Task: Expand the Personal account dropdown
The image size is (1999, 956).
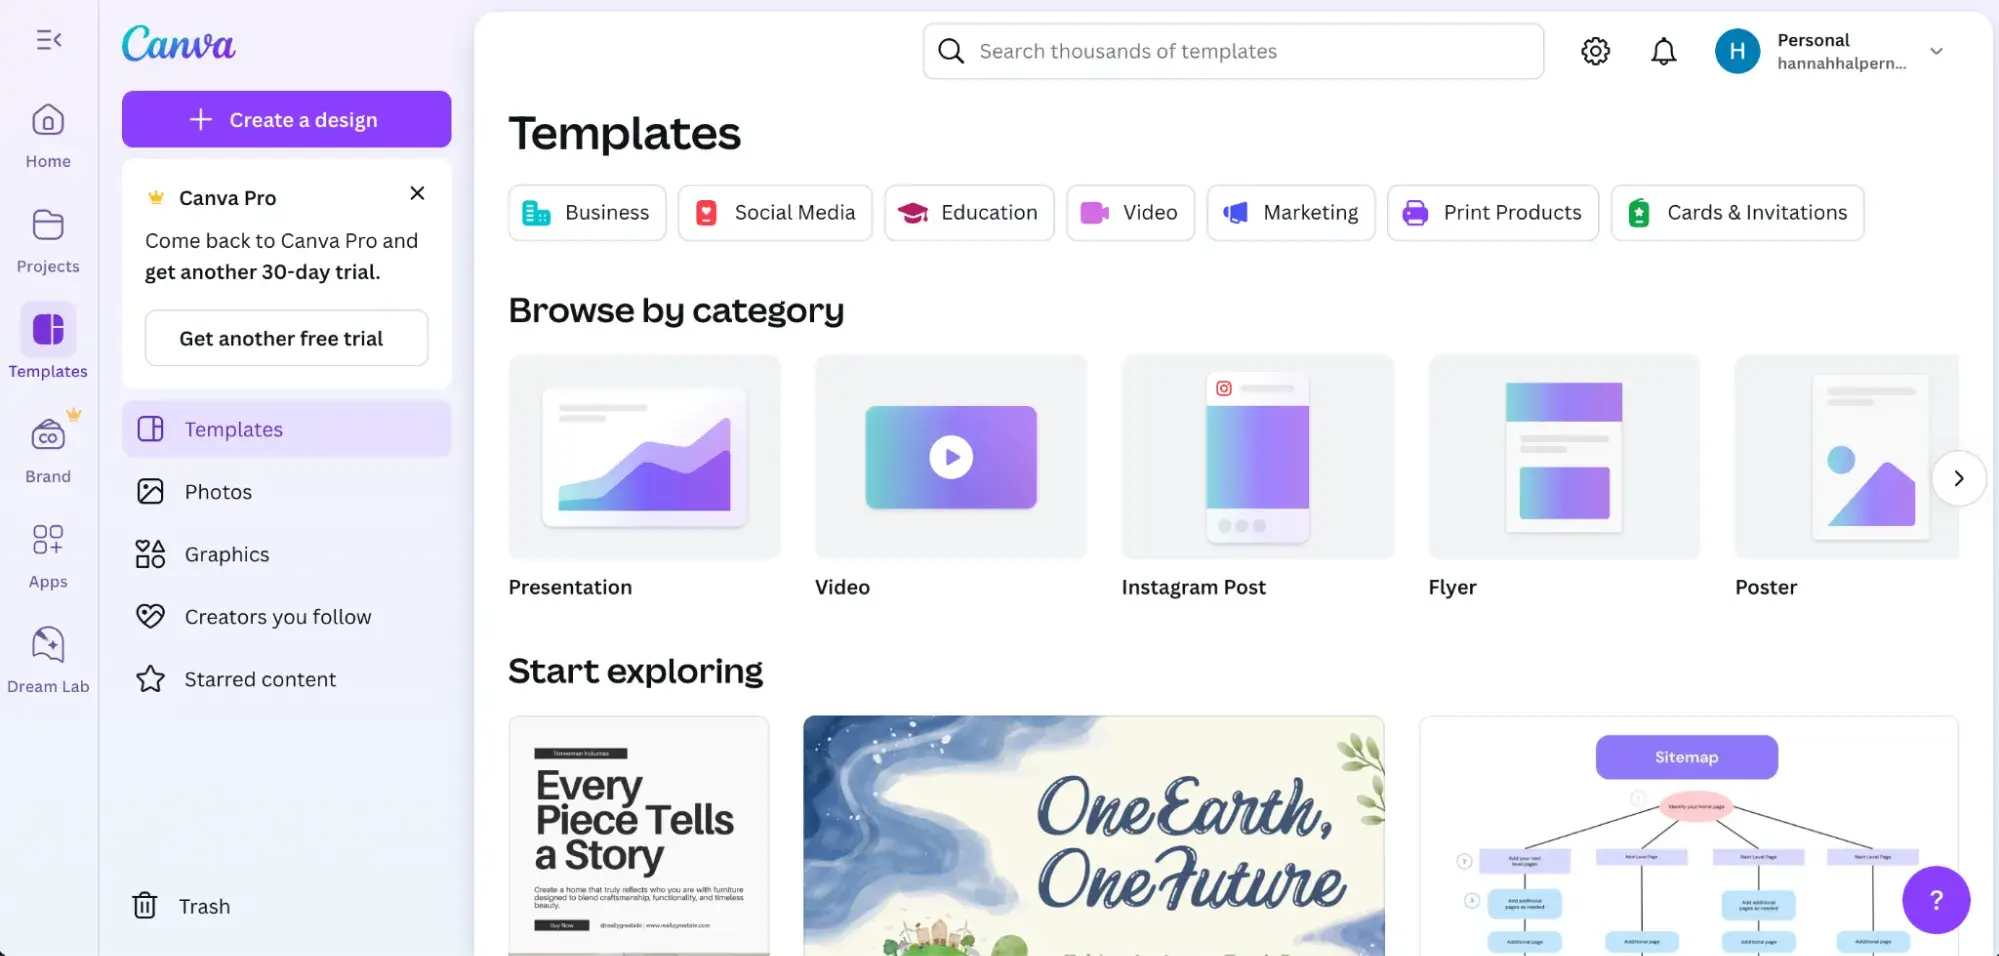Action: point(1936,51)
